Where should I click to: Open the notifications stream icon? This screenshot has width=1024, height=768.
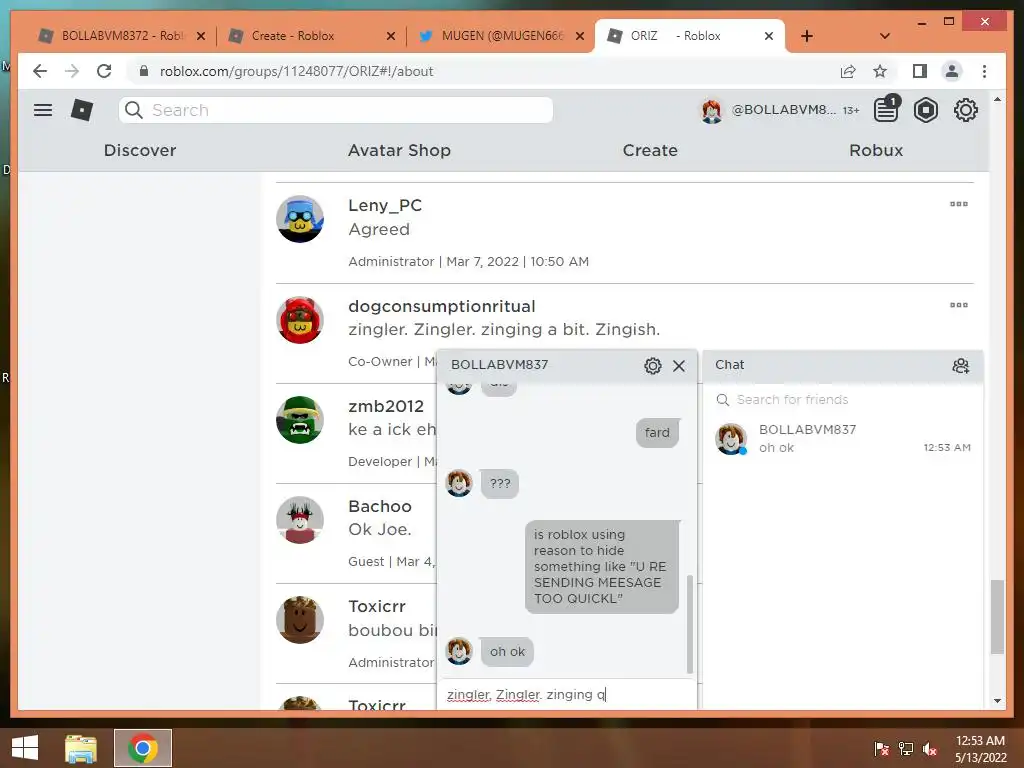tap(886, 109)
